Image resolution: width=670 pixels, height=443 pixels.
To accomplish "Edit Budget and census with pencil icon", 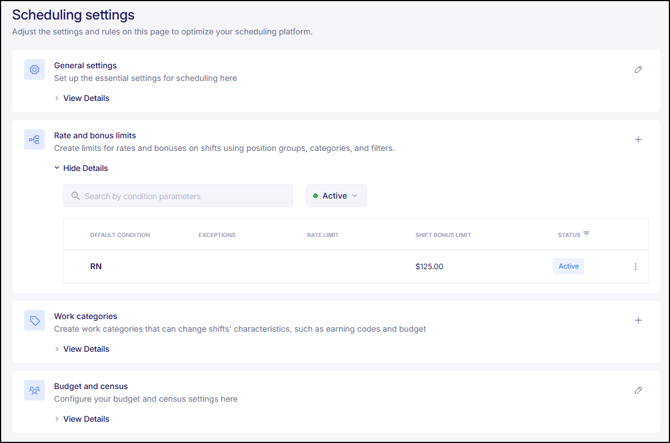I will coord(638,390).
